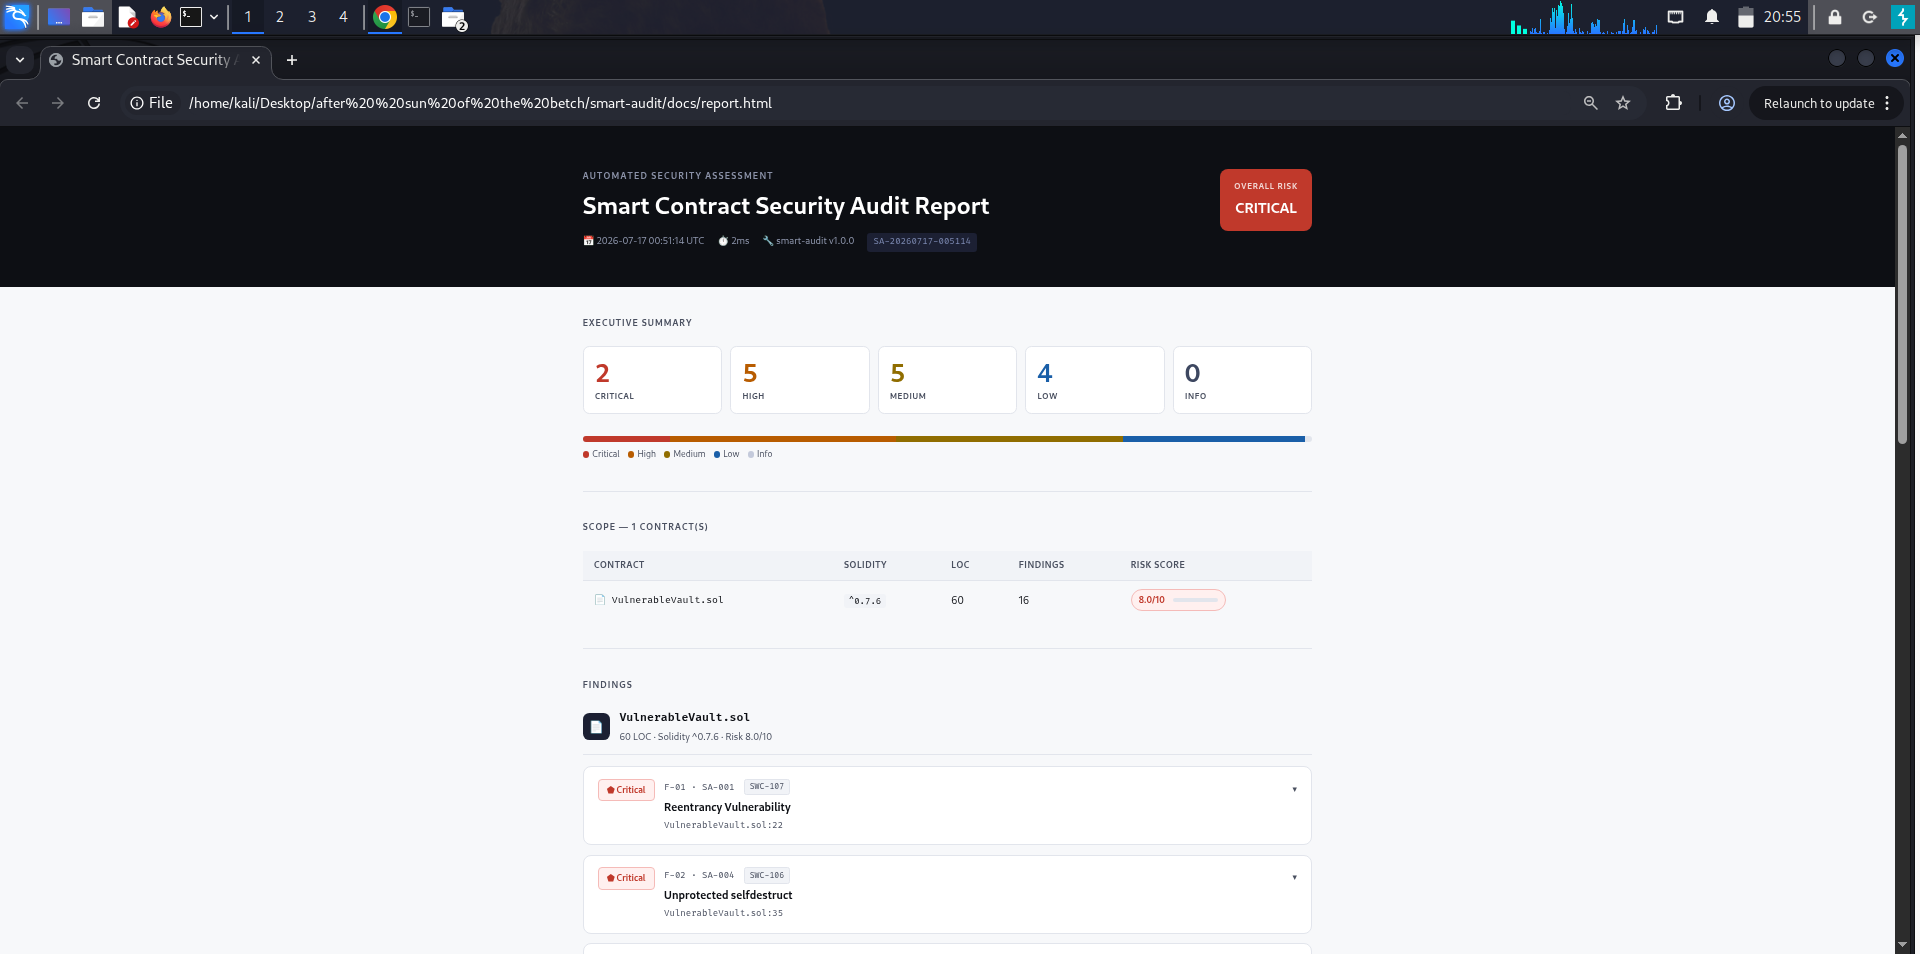The width and height of the screenshot is (1920, 954).
Task: Go back to the previous page
Action: (x=22, y=103)
